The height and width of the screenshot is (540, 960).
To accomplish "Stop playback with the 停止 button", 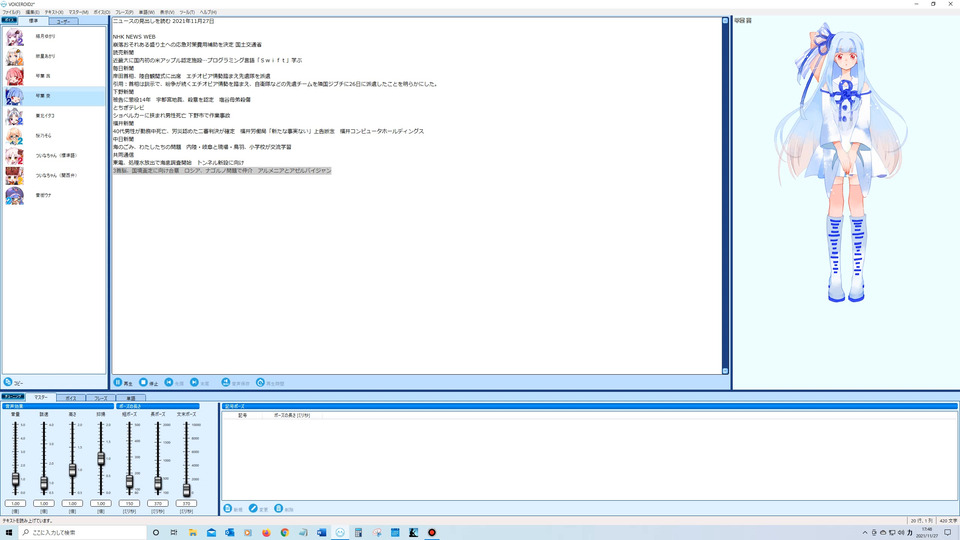I will tap(149, 383).
